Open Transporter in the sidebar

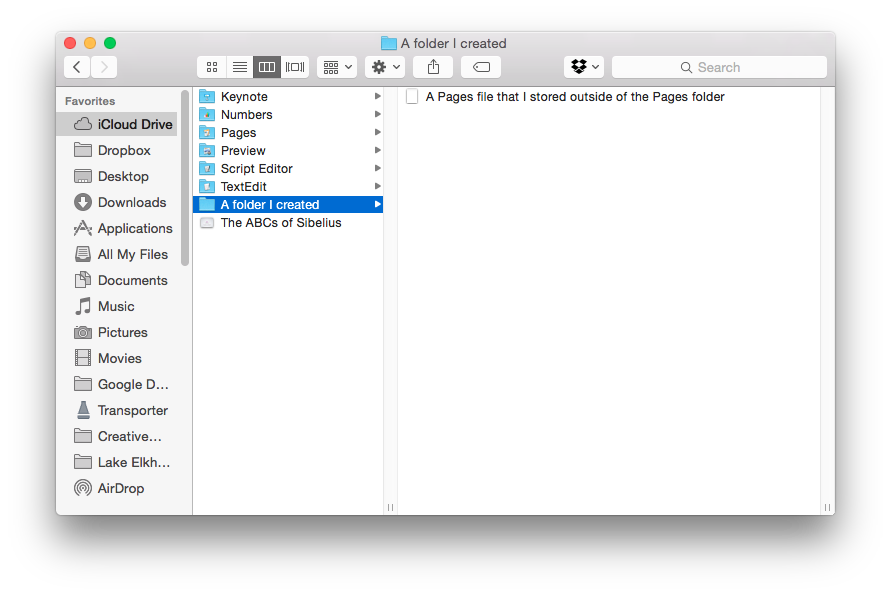click(117, 410)
